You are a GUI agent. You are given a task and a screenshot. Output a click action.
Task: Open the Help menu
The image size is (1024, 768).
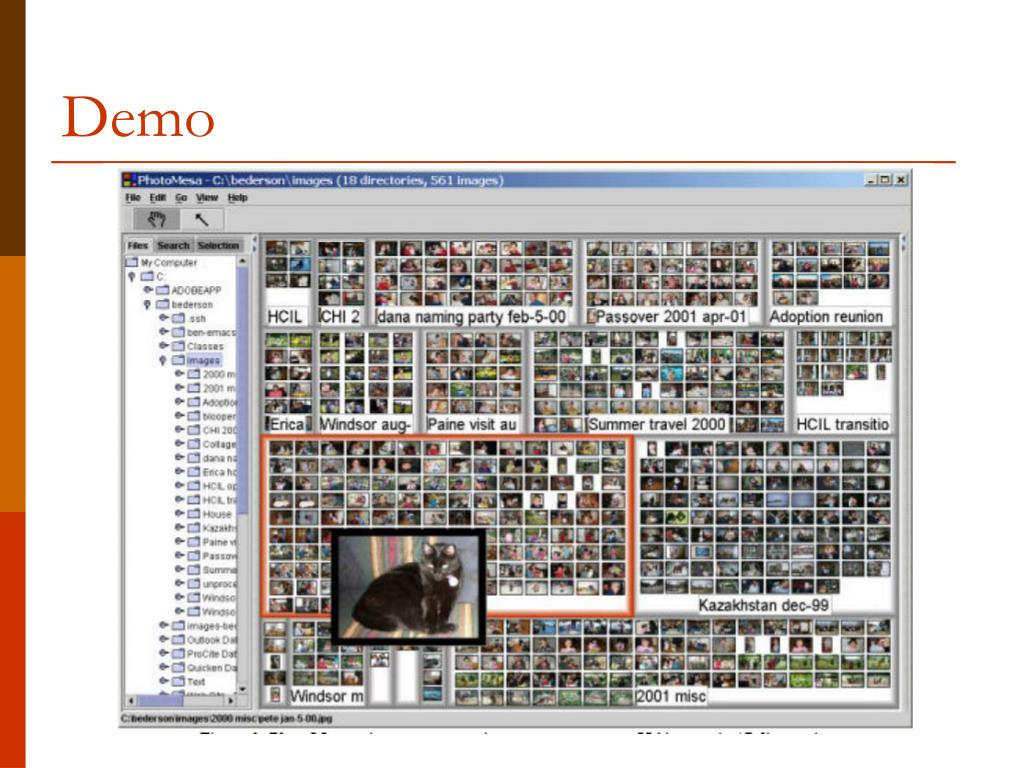tap(238, 197)
